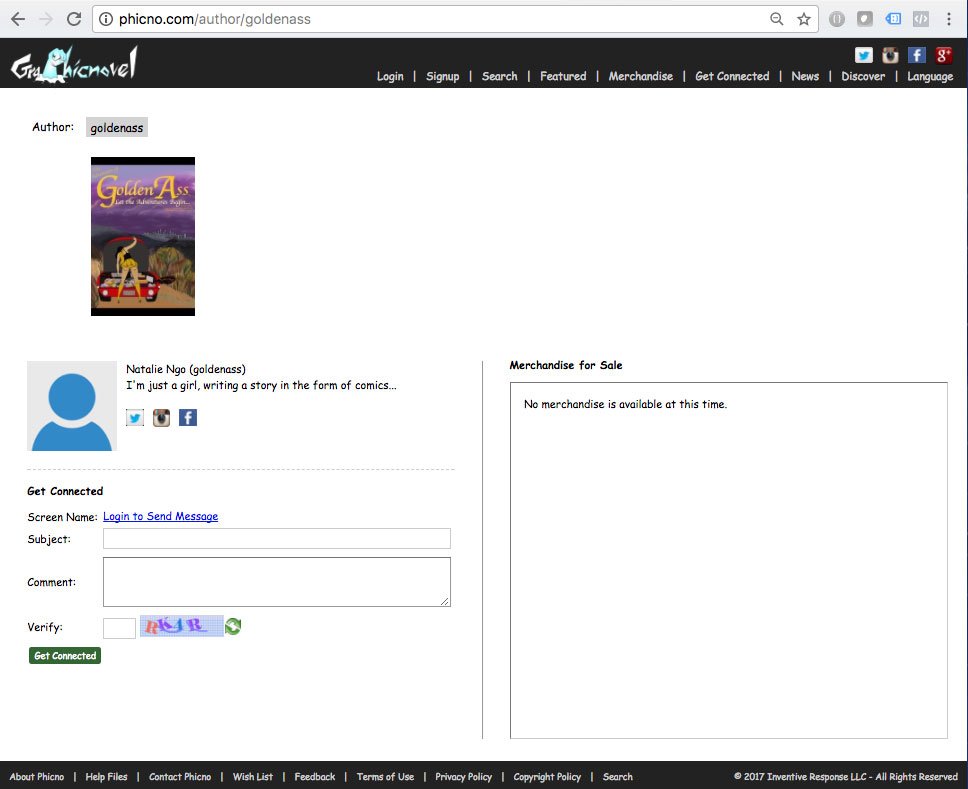Click the zoom magnifier icon in address bar
The height and width of the screenshot is (789, 968).
tap(777, 19)
